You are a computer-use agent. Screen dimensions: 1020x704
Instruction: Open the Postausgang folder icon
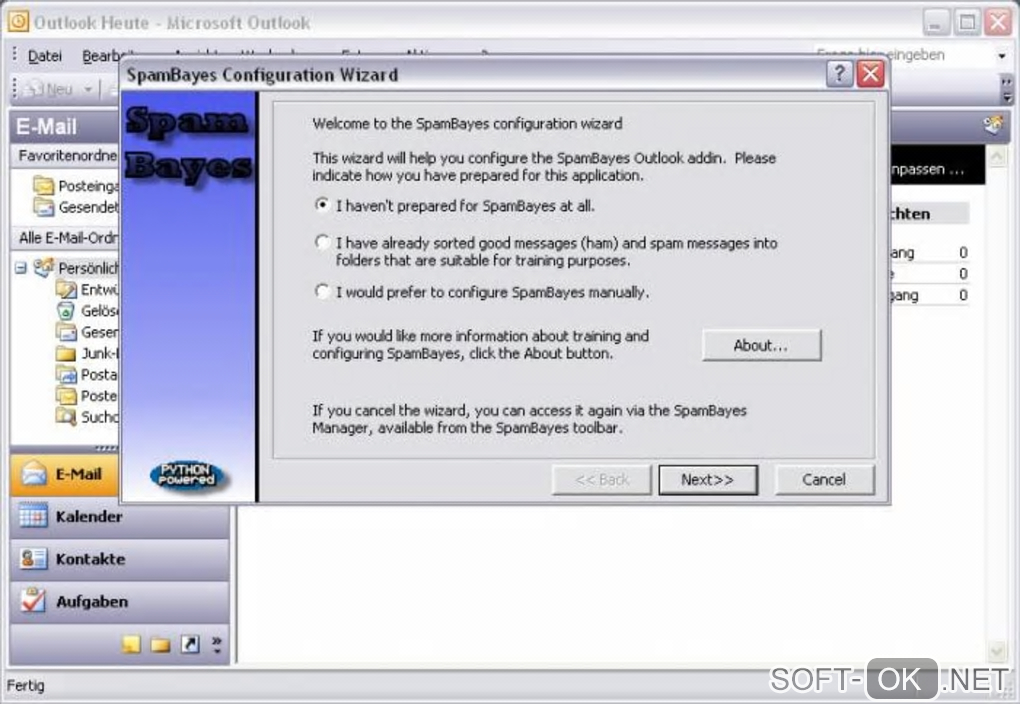[66, 374]
